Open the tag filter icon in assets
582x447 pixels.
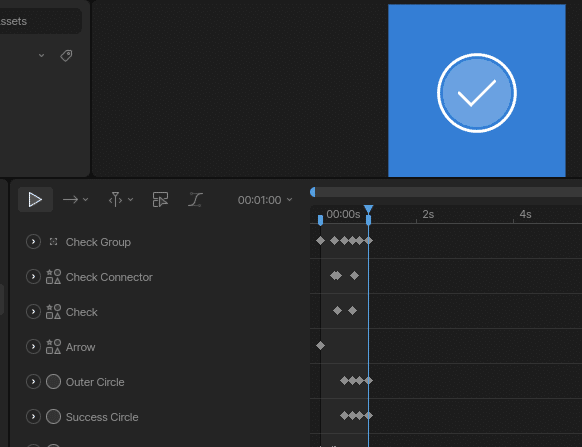pos(66,56)
